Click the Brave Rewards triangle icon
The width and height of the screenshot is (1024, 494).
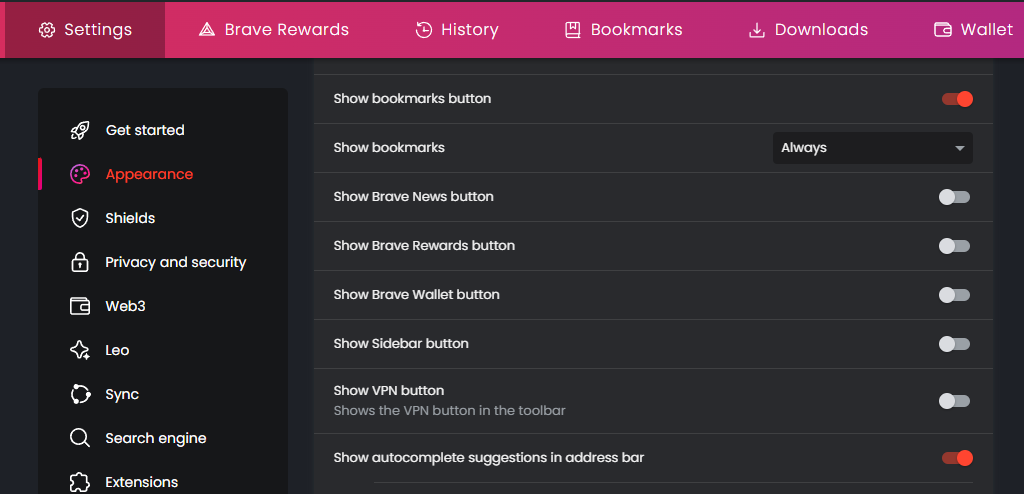207,30
